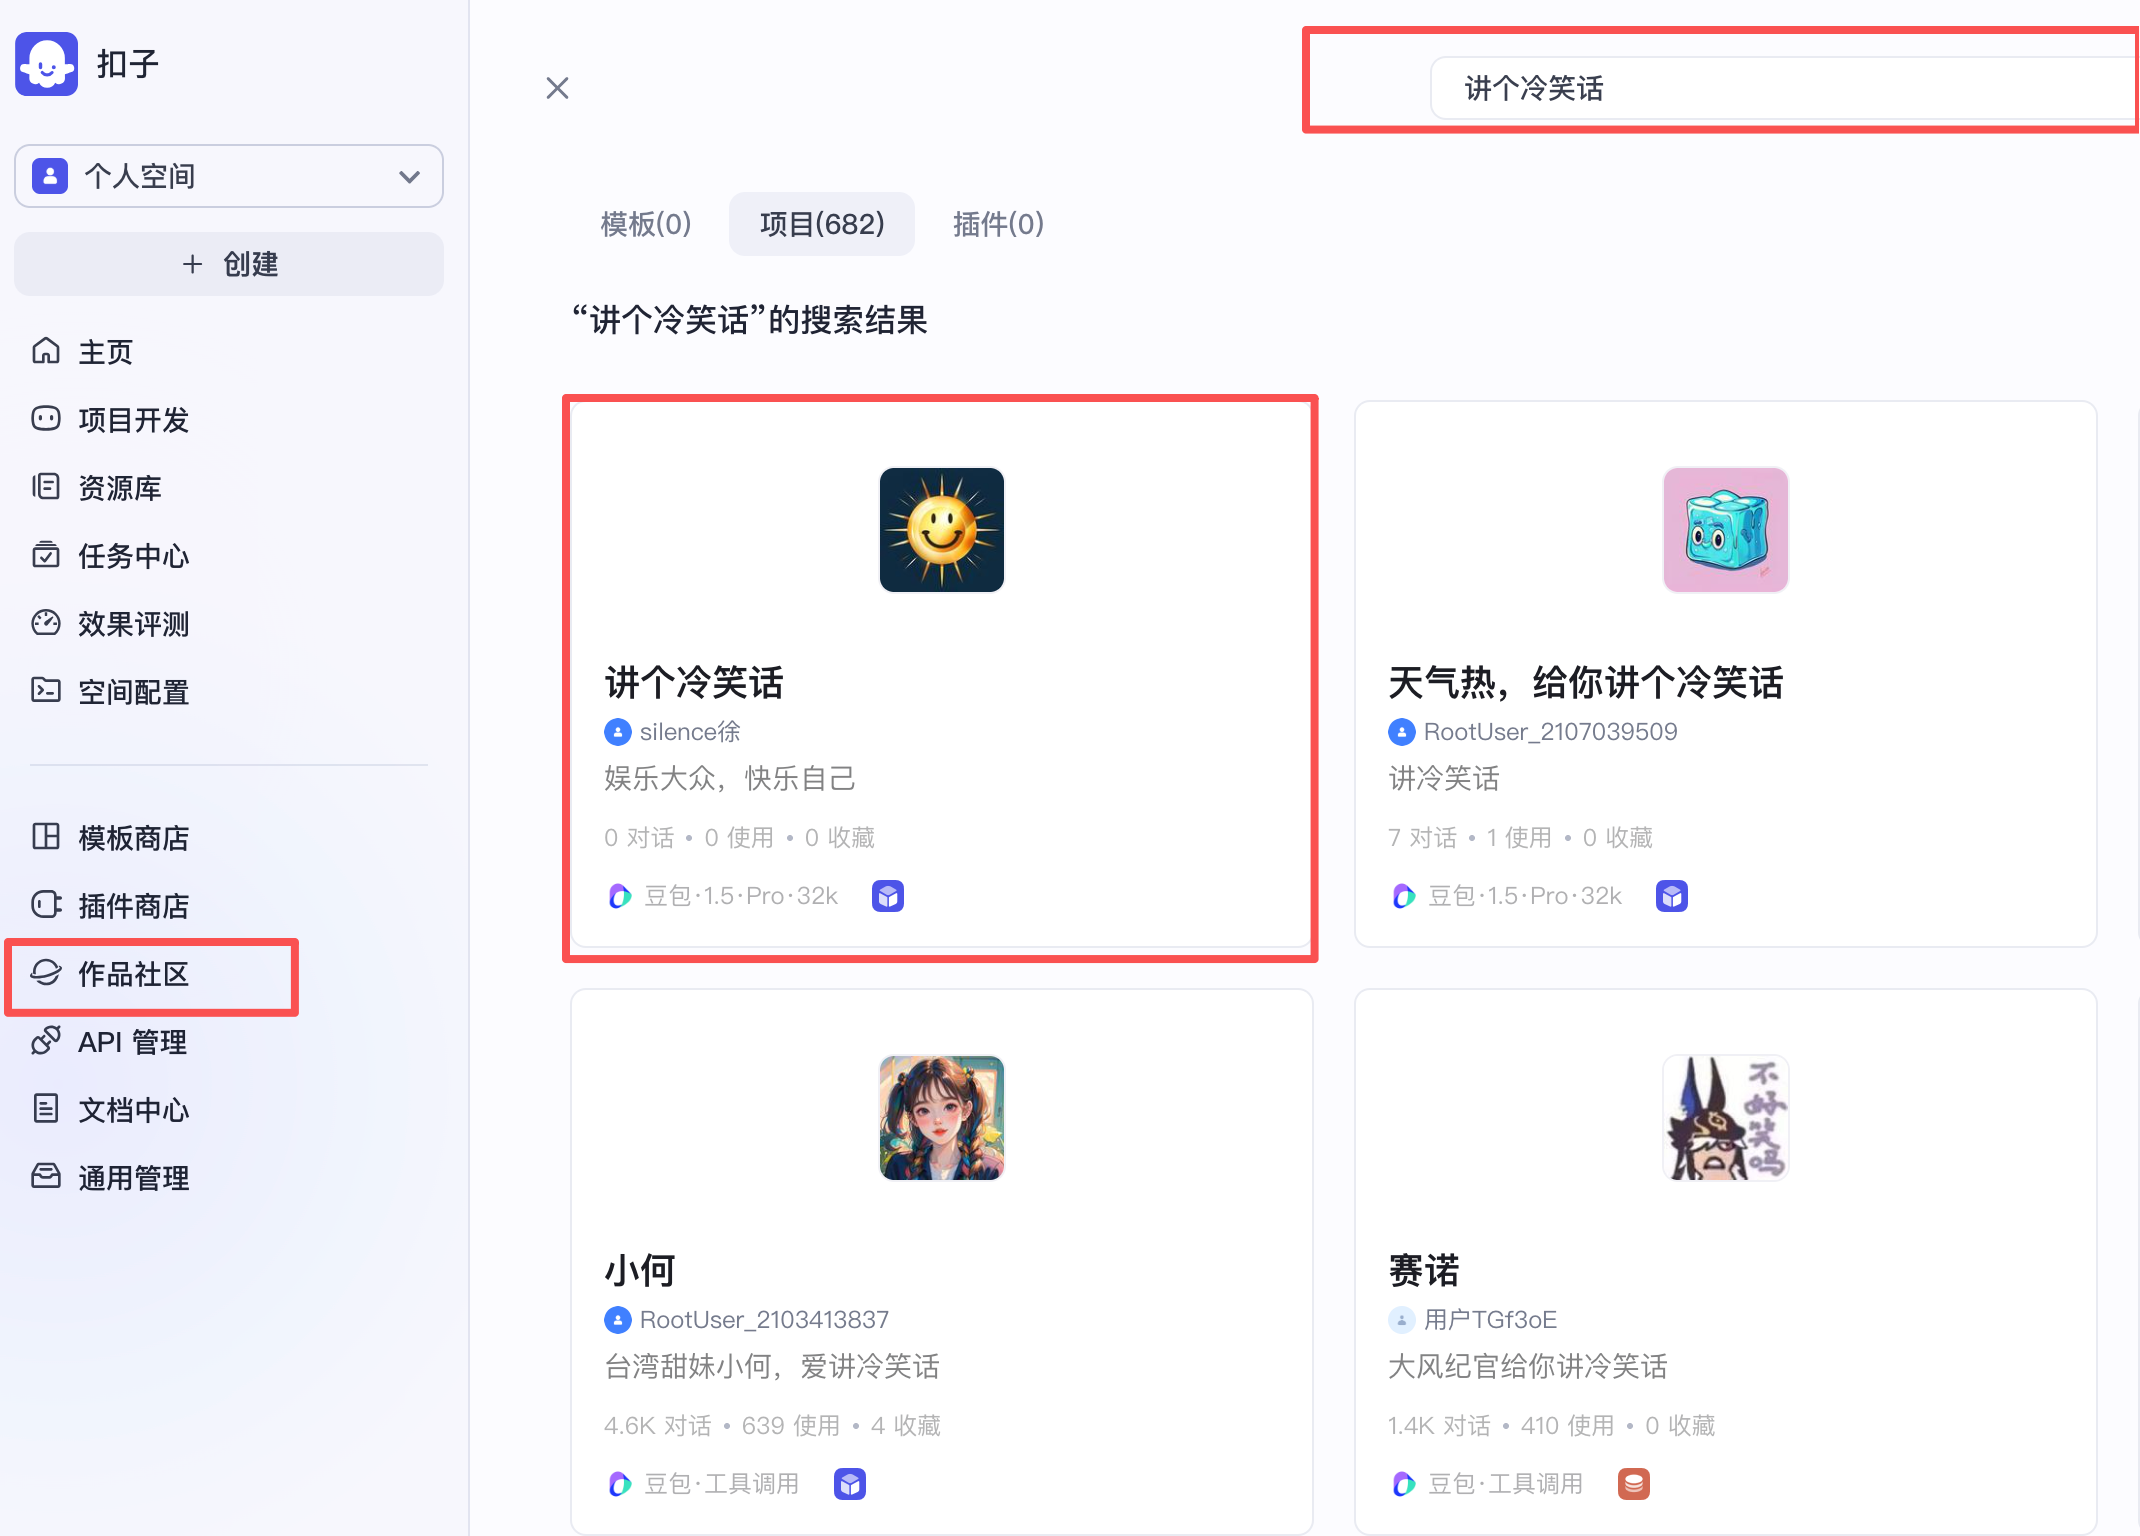2140x1536 pixels.
Task: Open 任务中心 task center
Action: [x=132, y=556]
